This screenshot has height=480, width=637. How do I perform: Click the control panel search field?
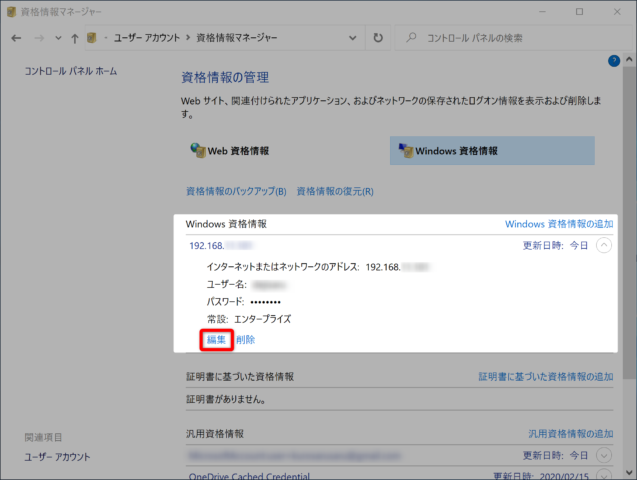click(x=513, y=38)
